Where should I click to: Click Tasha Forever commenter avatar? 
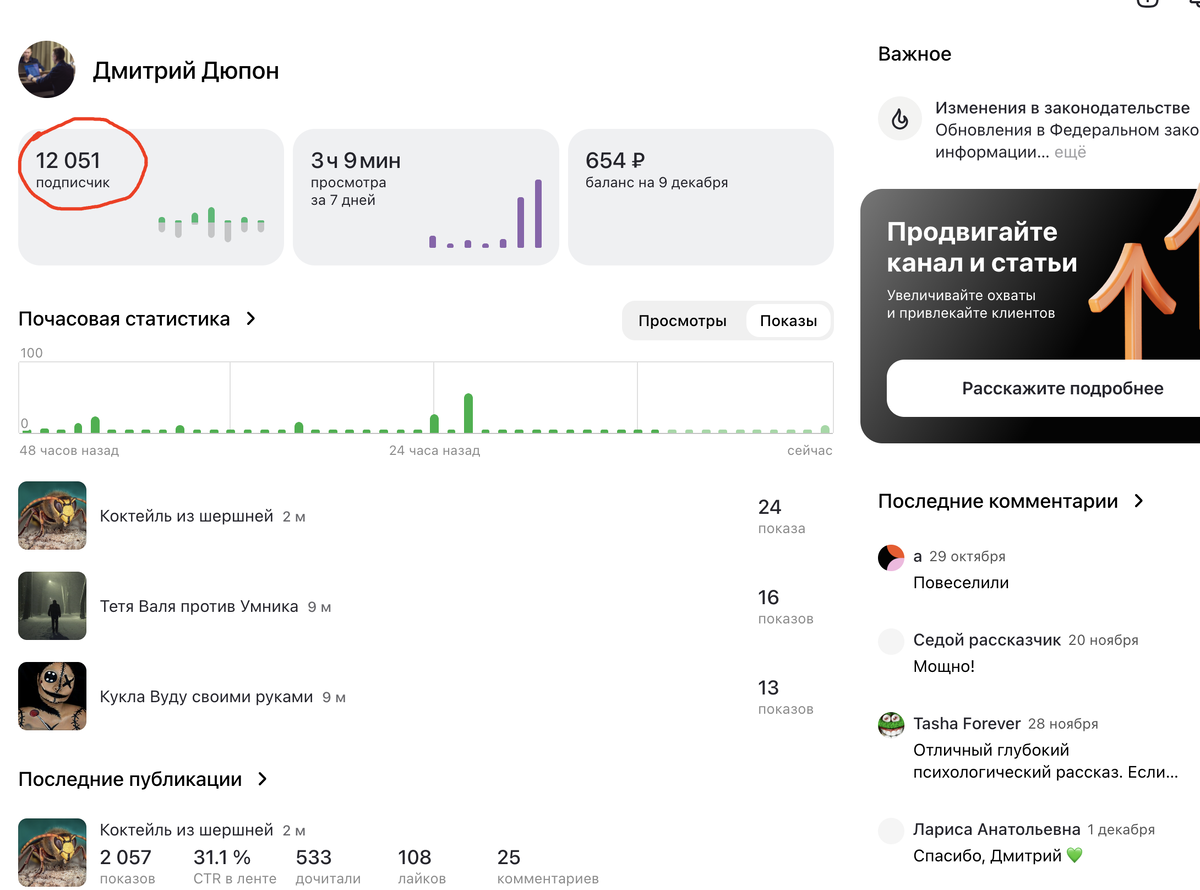tap(891, 725)
